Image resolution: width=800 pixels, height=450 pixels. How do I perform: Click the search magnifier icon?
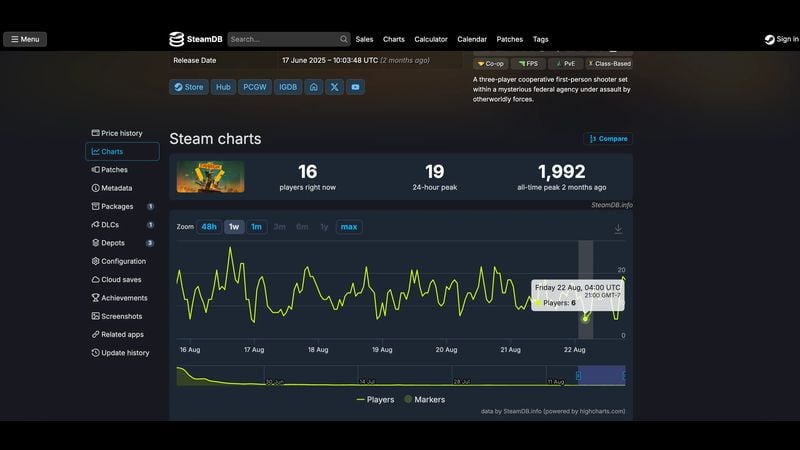click(344, 39)
